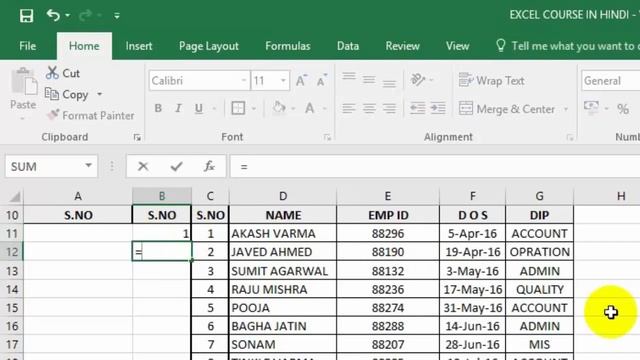Expand the Copy options arrow
The image size is (640, 360).
tap(100, 94)
